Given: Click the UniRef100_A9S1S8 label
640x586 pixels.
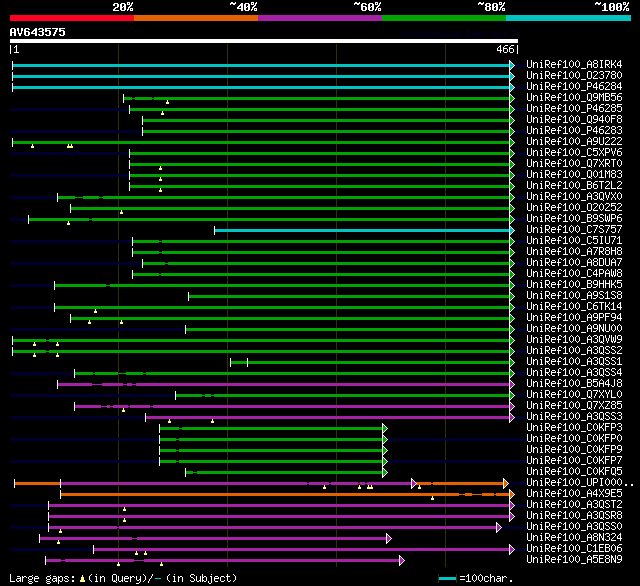Looking at the screenshot, I should (x=574, y=295).
